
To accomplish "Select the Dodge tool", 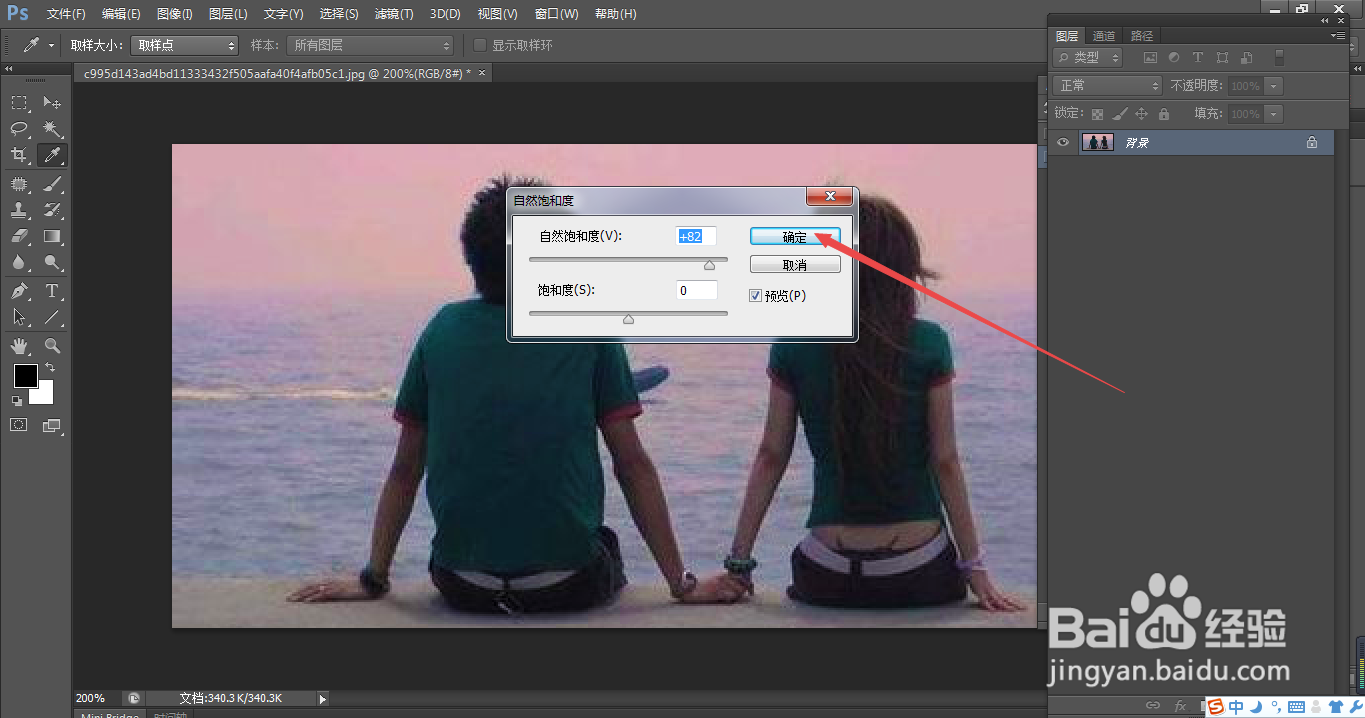I will pos(52,262).
